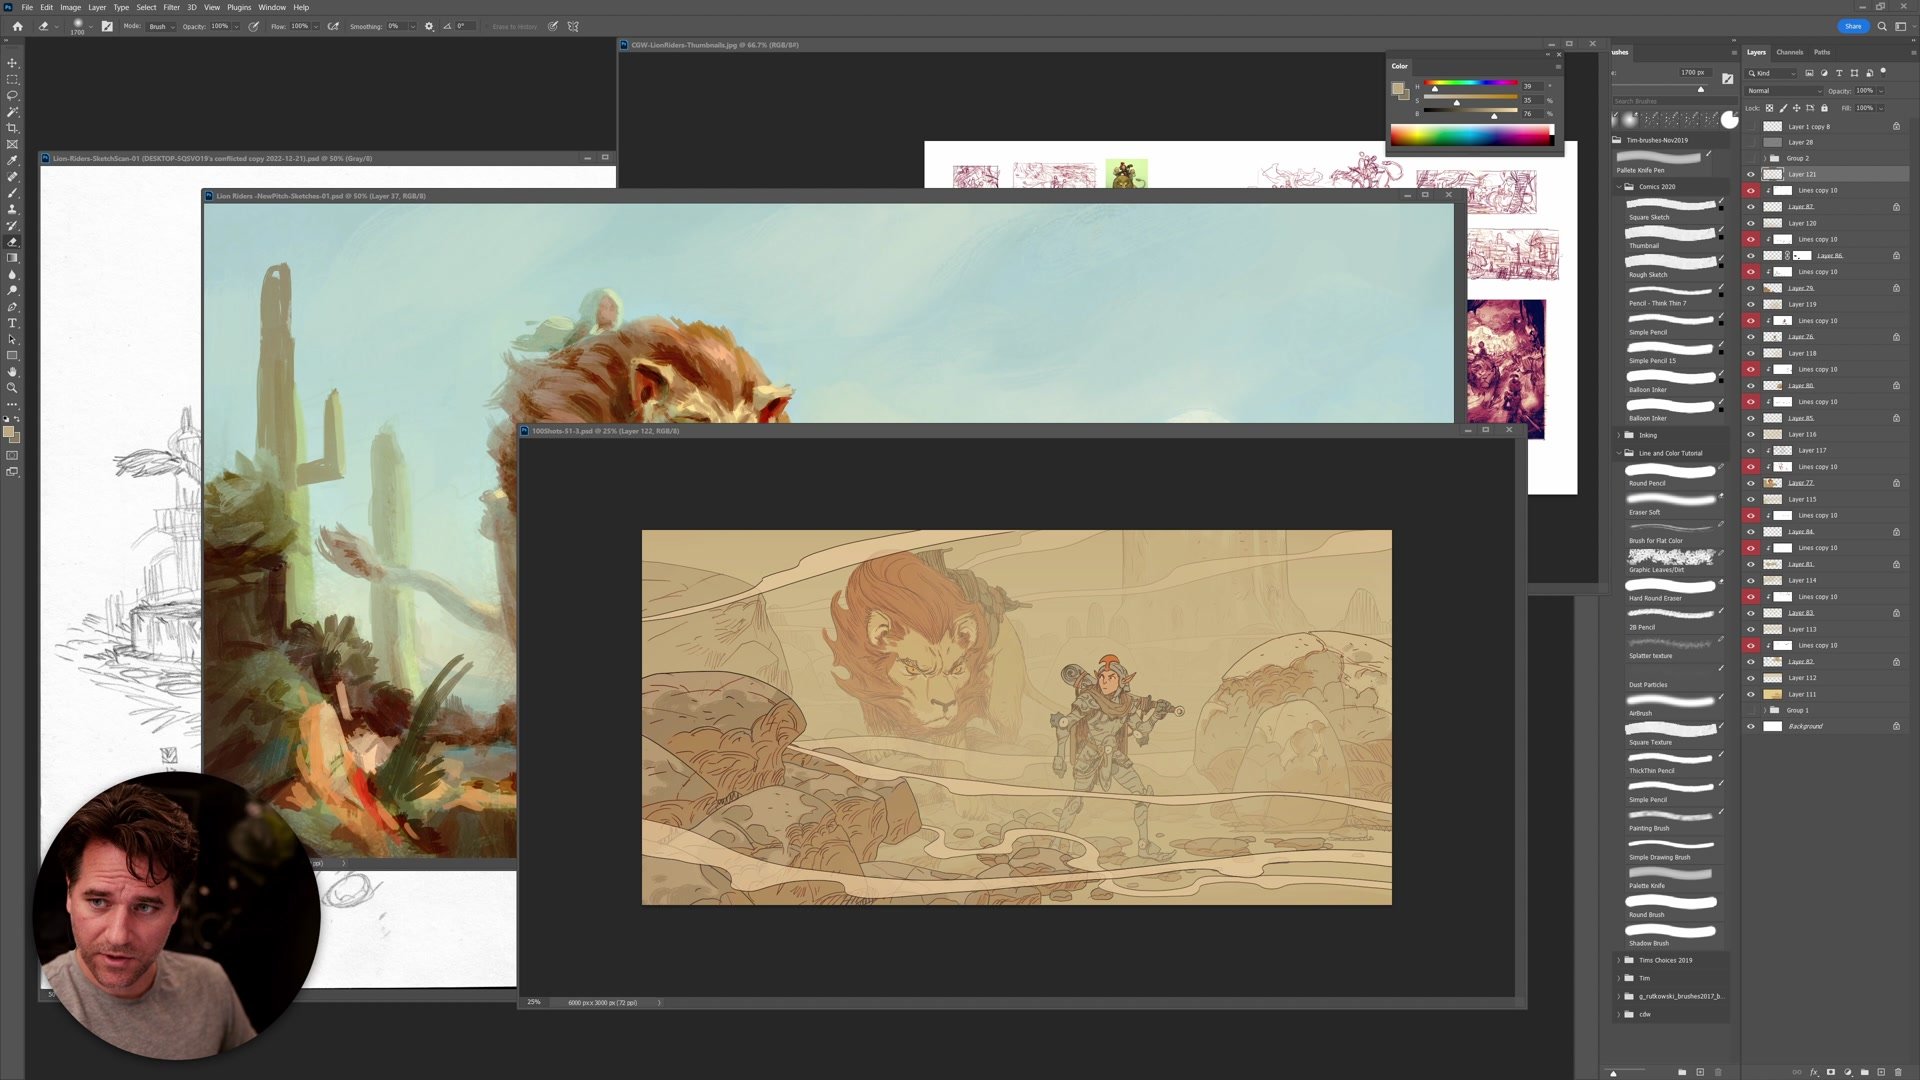The image size is (1920, 1080).
Task: Hide the Background layer
Action: click(1750, 726)
